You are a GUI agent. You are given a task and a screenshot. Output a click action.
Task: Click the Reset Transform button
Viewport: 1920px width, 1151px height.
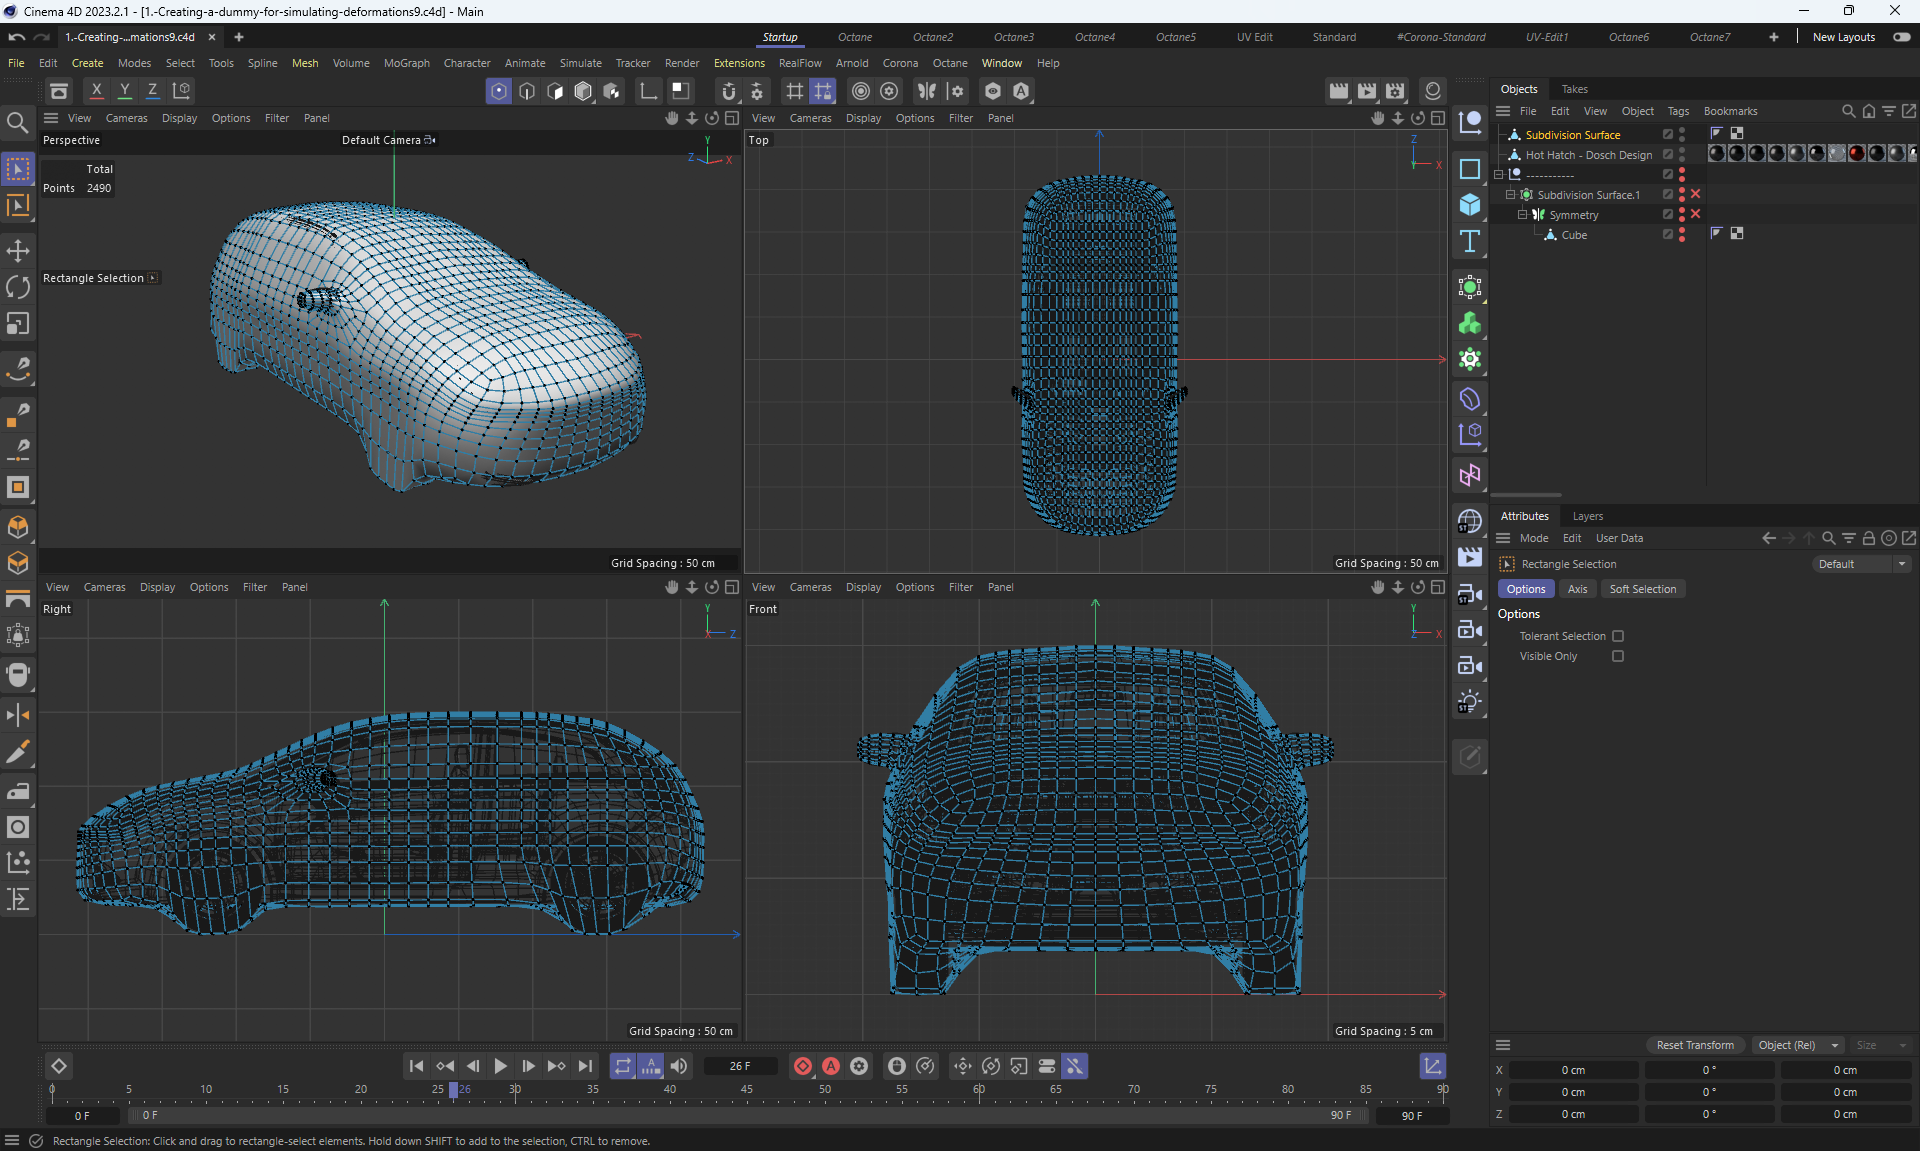pyautogui.click(x=1694, y=1045)
